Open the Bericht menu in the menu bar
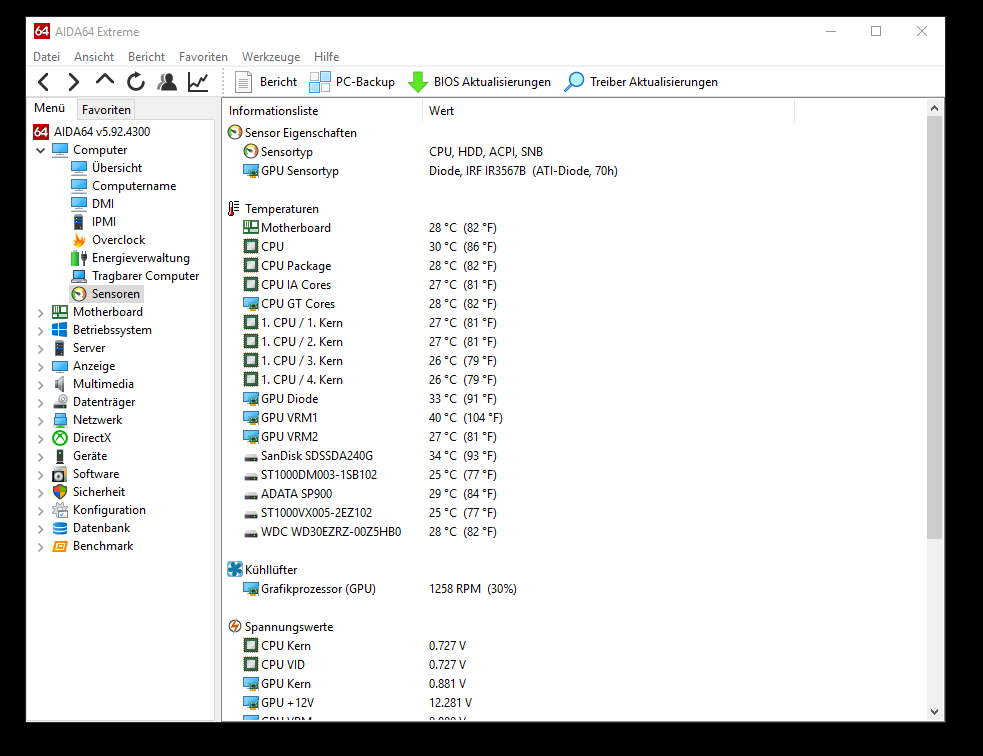983x756 pixels. [x=146, y=56]
